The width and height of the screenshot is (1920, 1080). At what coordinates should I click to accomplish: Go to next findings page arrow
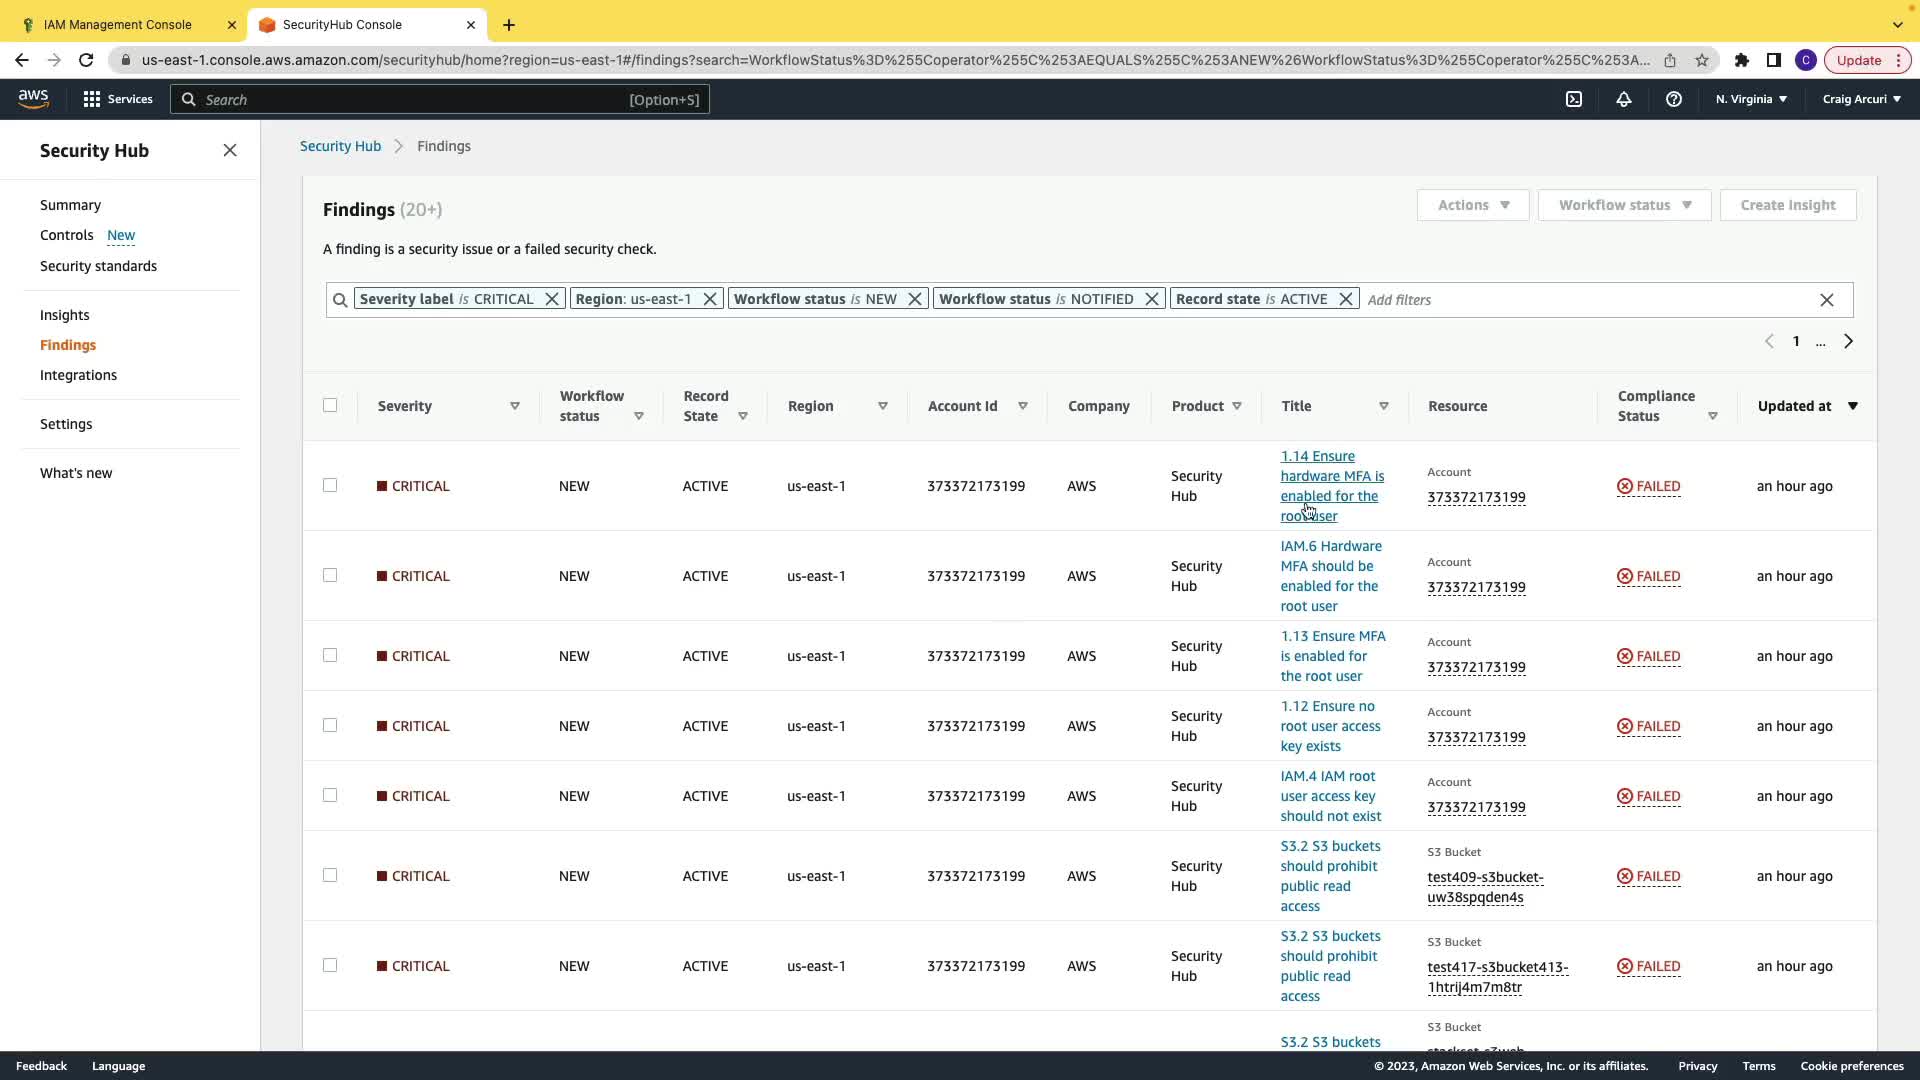click(x=1848, y=341)
